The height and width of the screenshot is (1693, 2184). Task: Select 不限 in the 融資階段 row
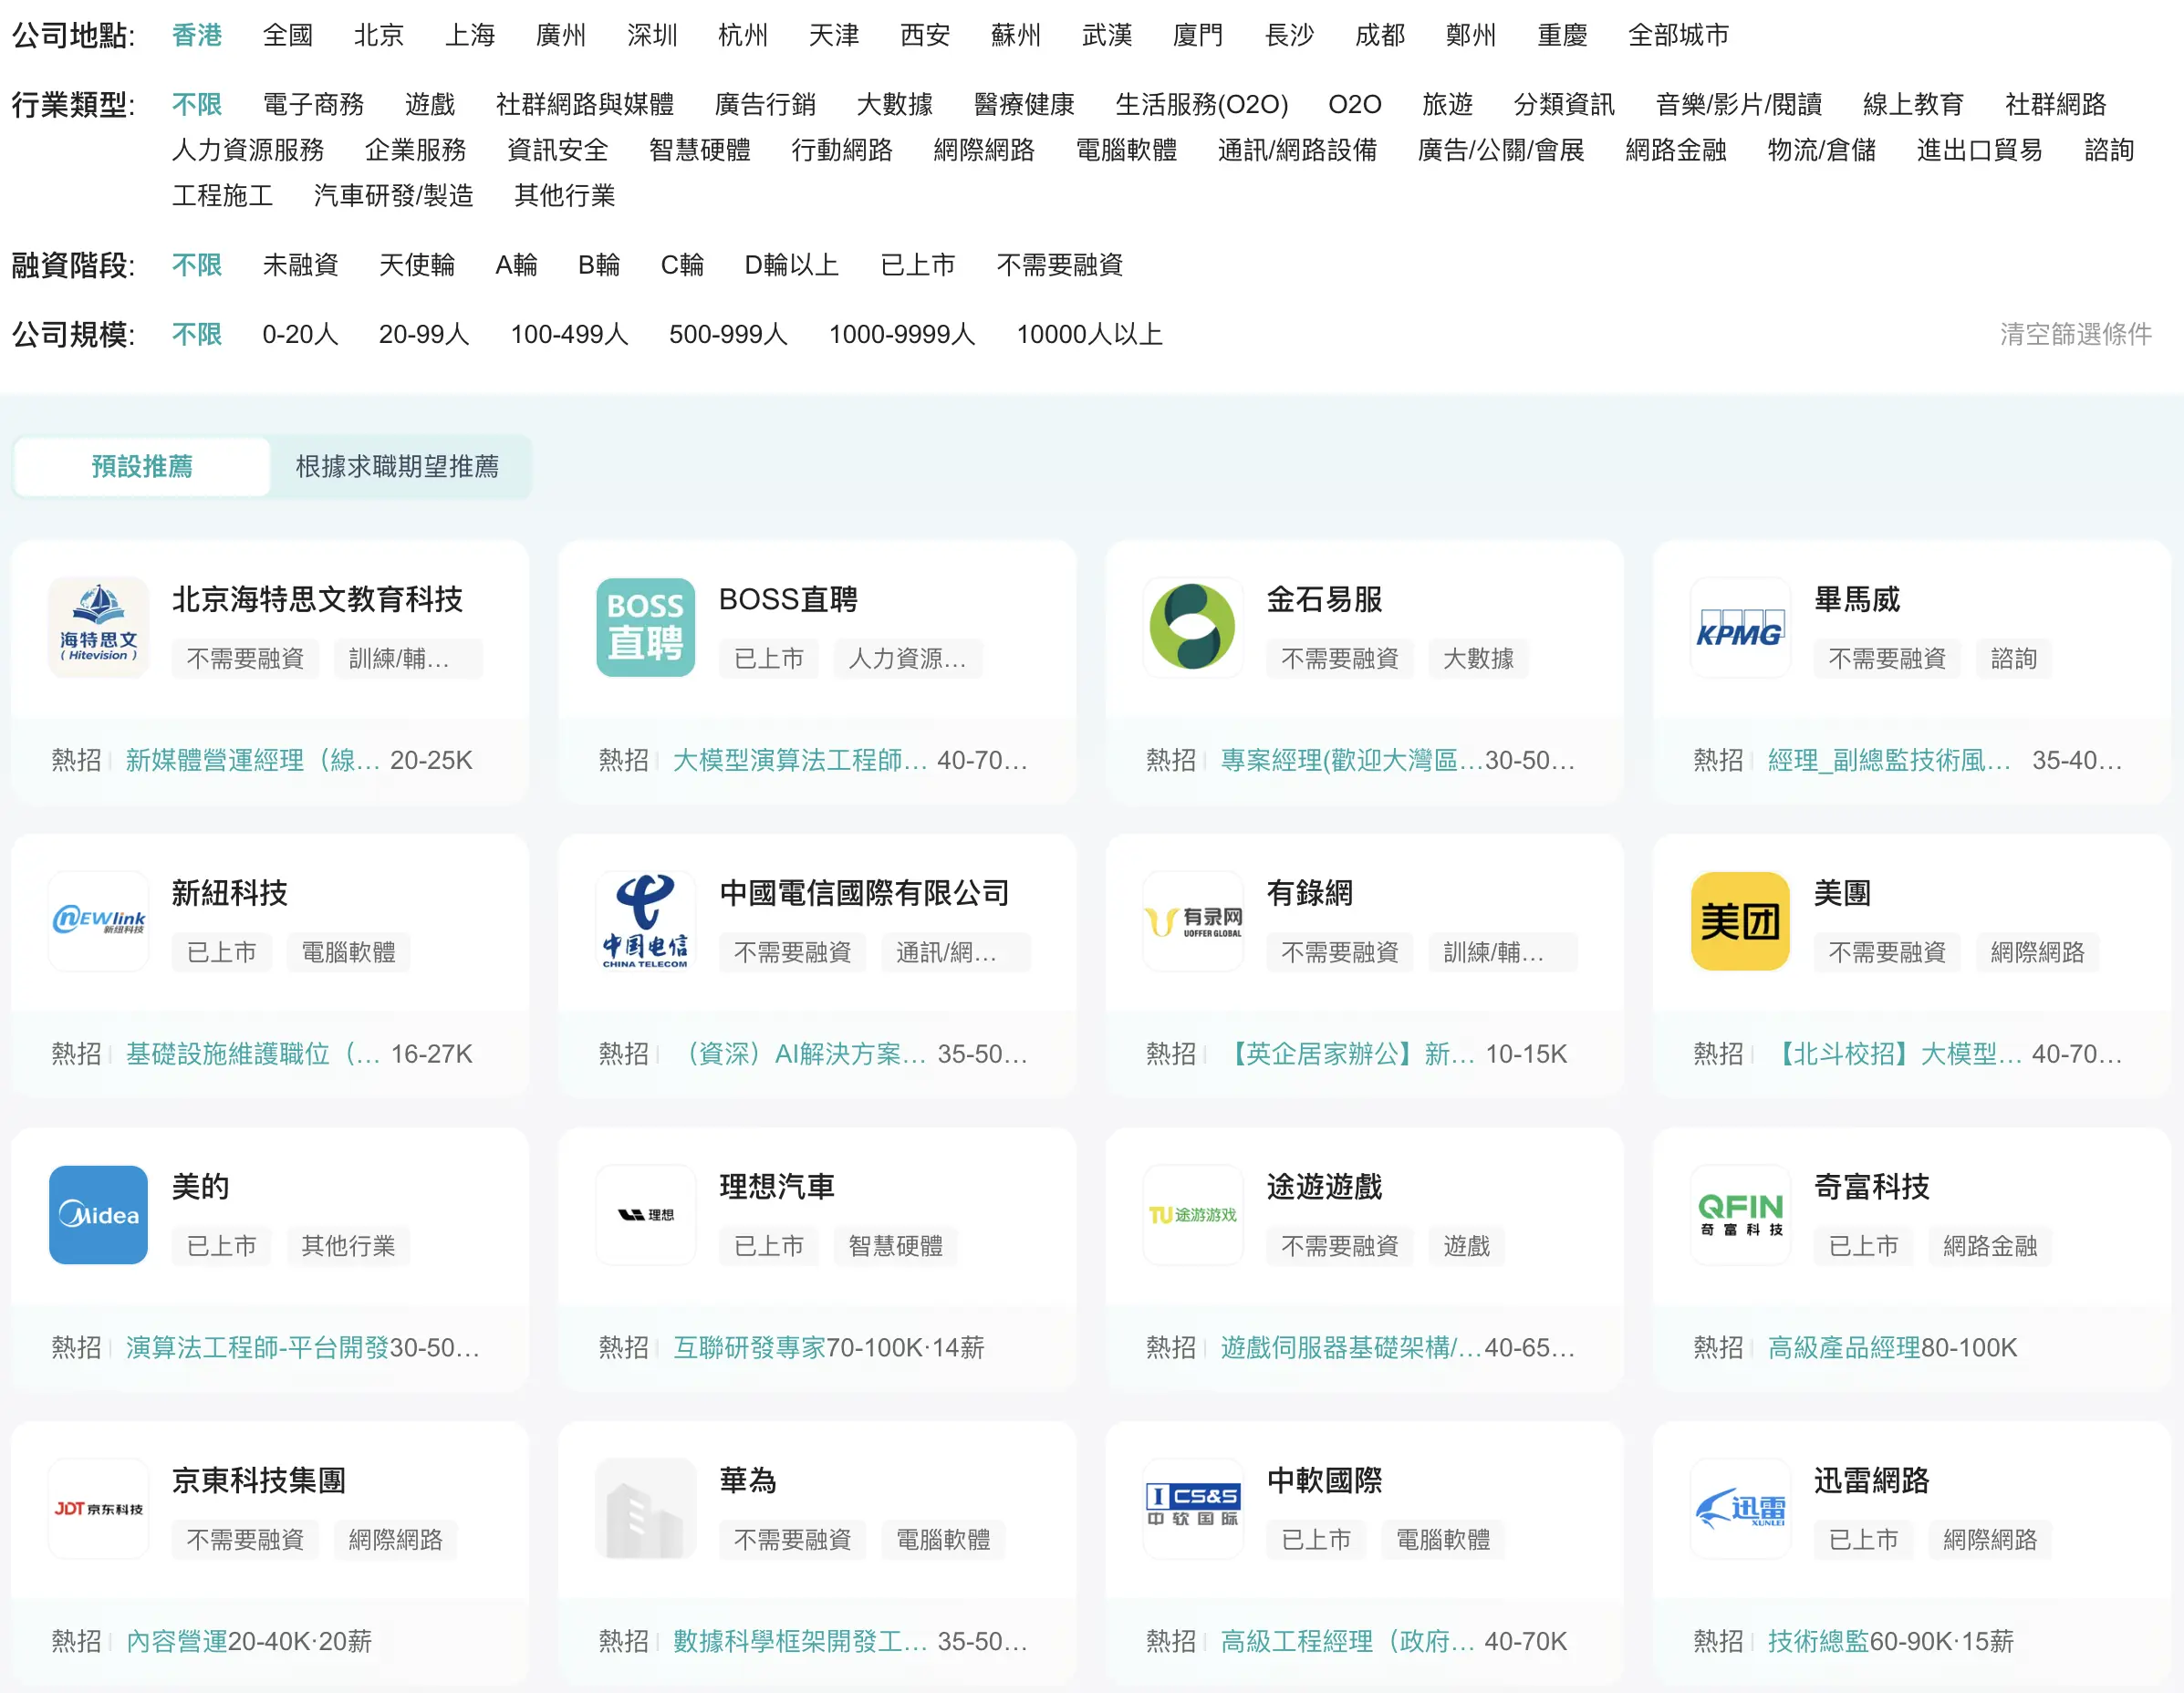point(197,265)
